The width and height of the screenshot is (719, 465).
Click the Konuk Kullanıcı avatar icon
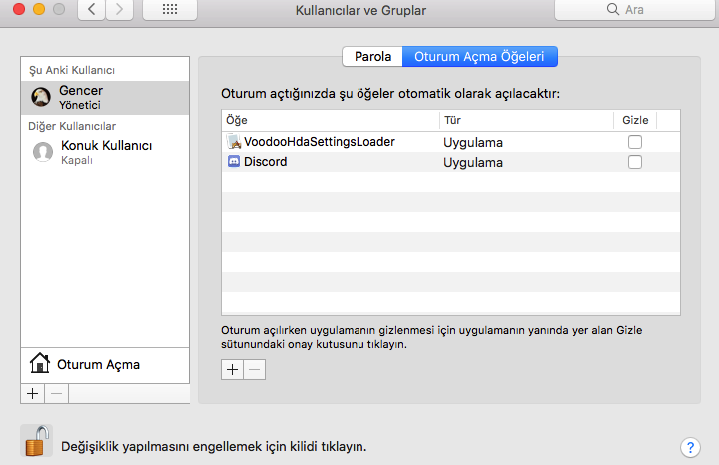click(x=43, y=152)
